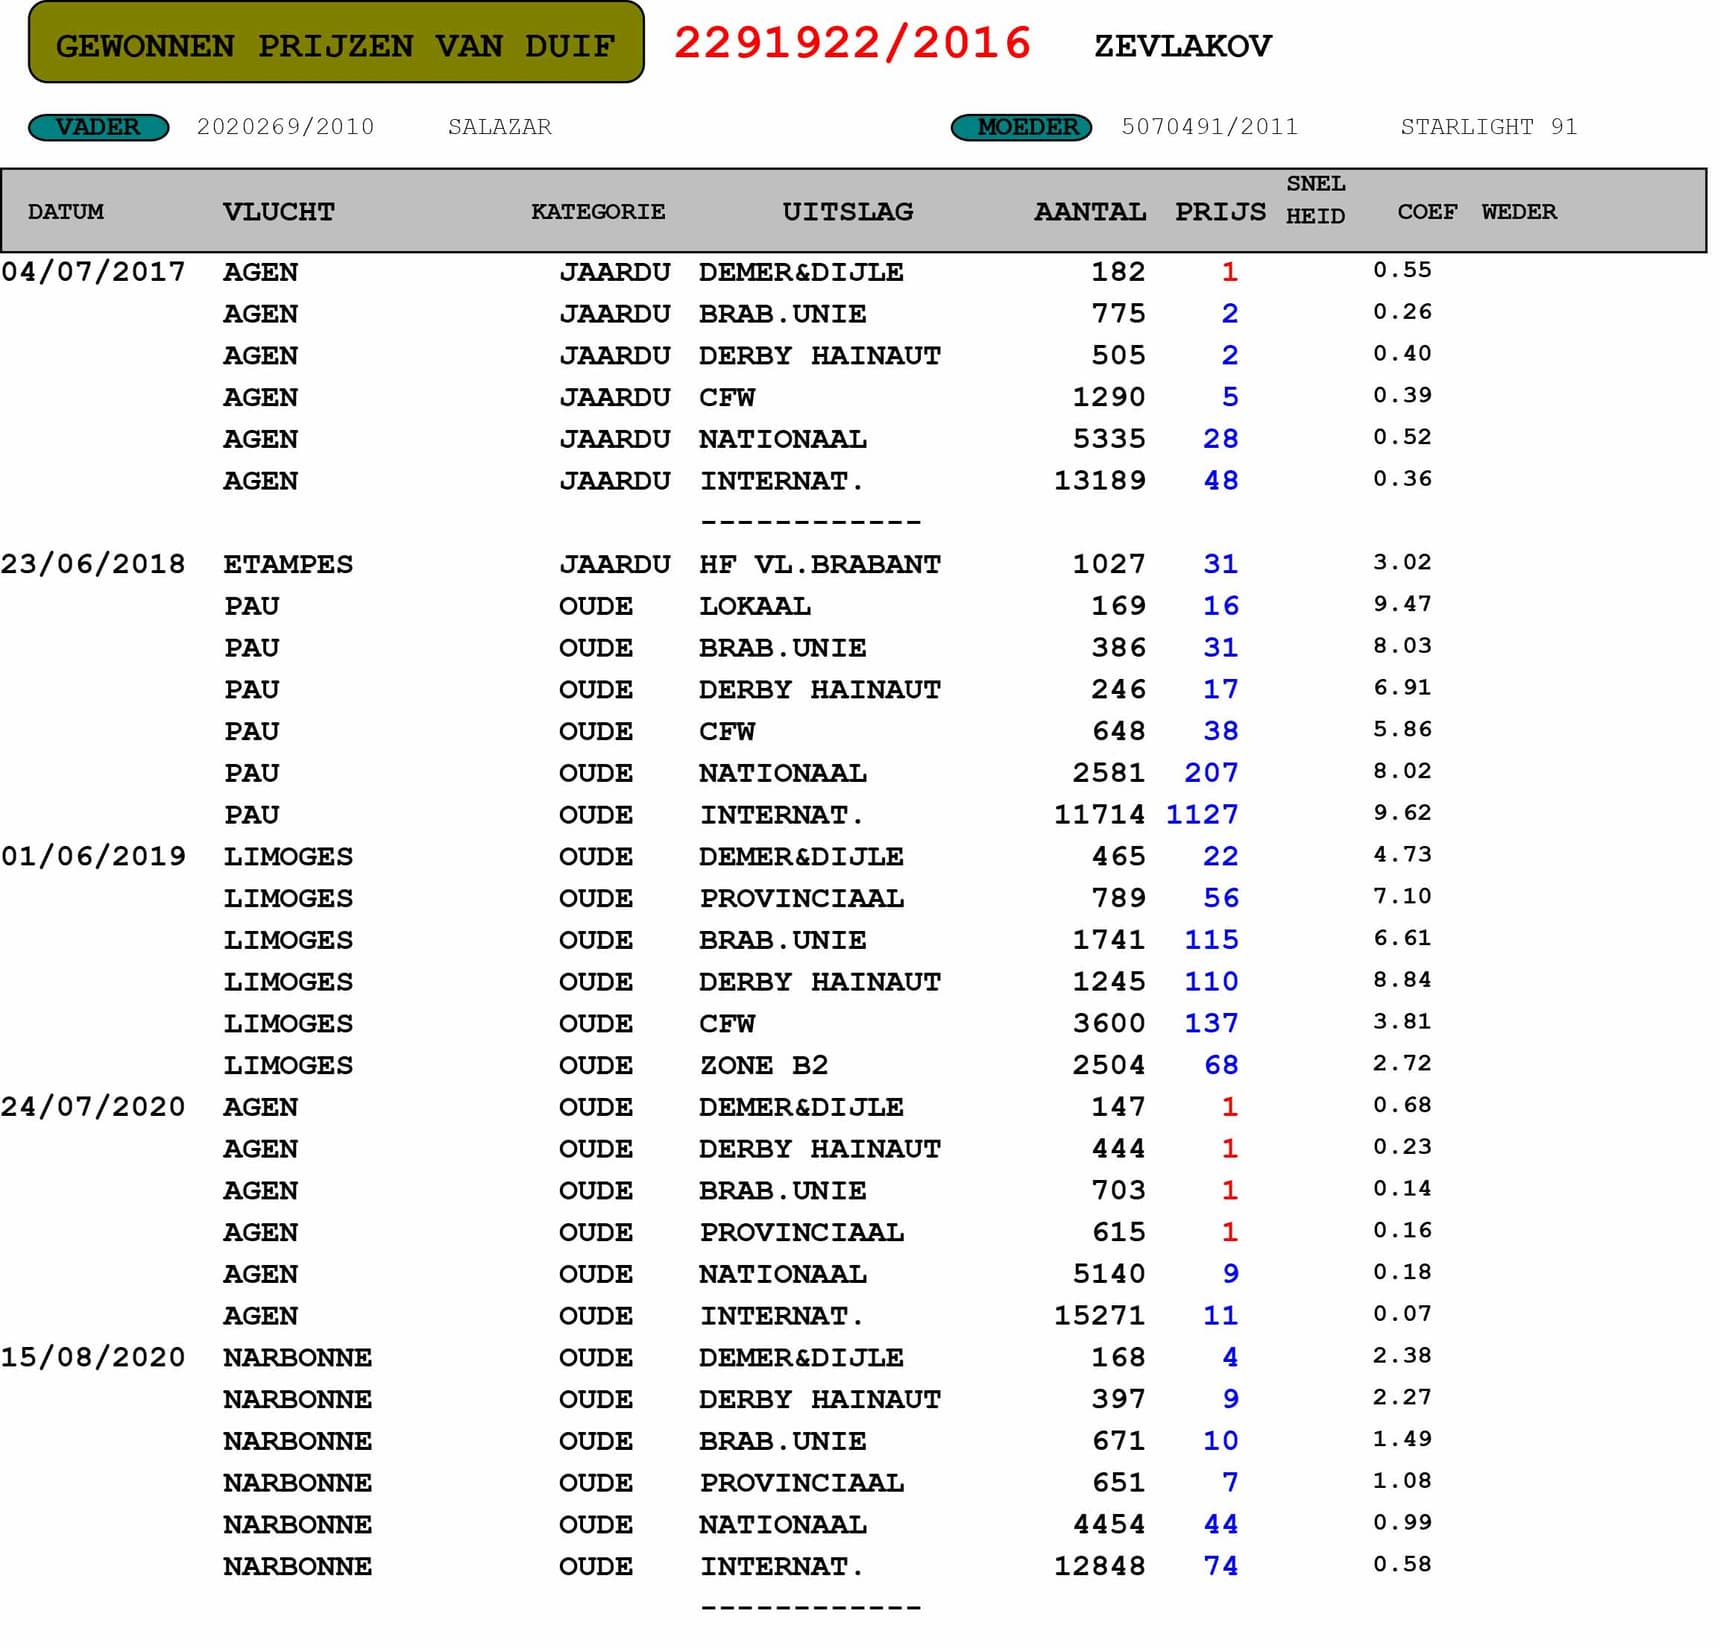Click the UITSLAG column header

click(x=847, y=212)
